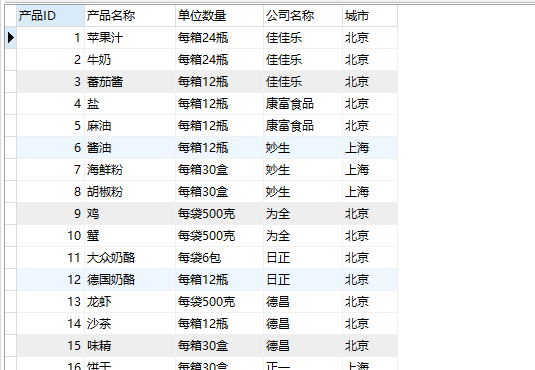
Task: Click the row selector for 牛奶 row
Action: [x=11, y=60]
